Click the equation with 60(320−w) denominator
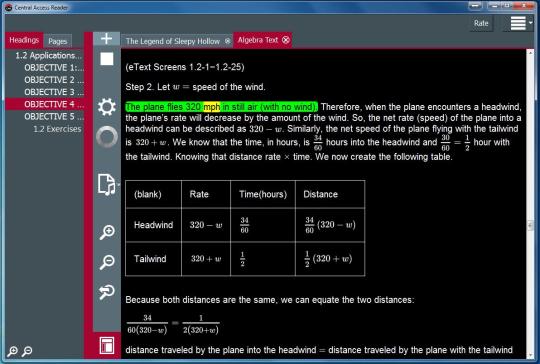The width and height of the screenshot is (540, 364). point(173,324)
